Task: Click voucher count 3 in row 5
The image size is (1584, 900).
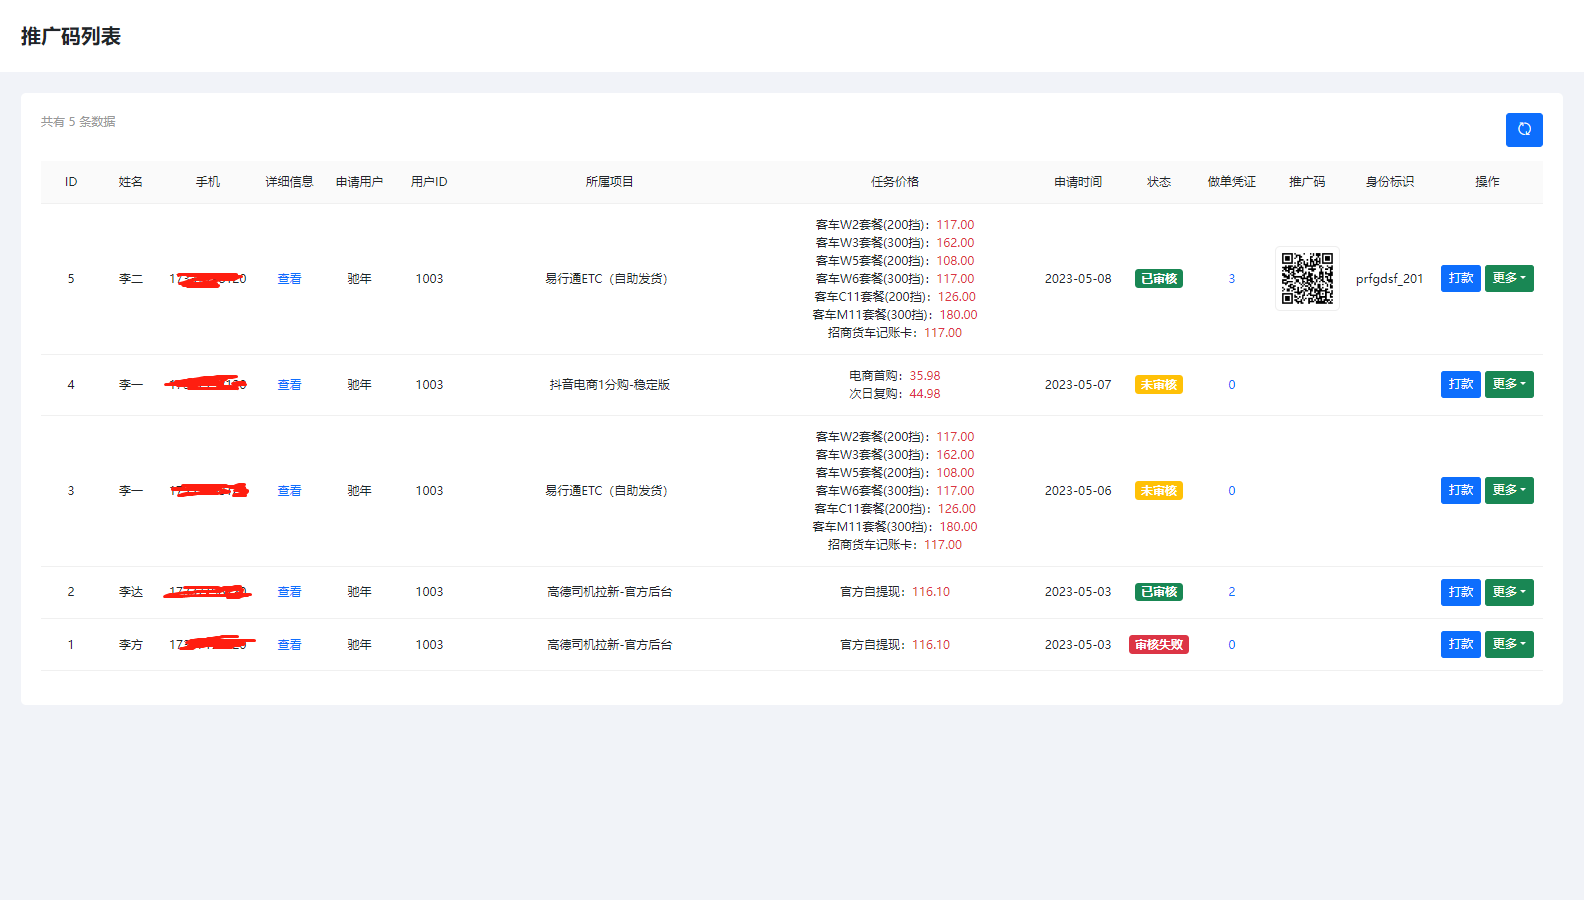Action: [1231, 279]
